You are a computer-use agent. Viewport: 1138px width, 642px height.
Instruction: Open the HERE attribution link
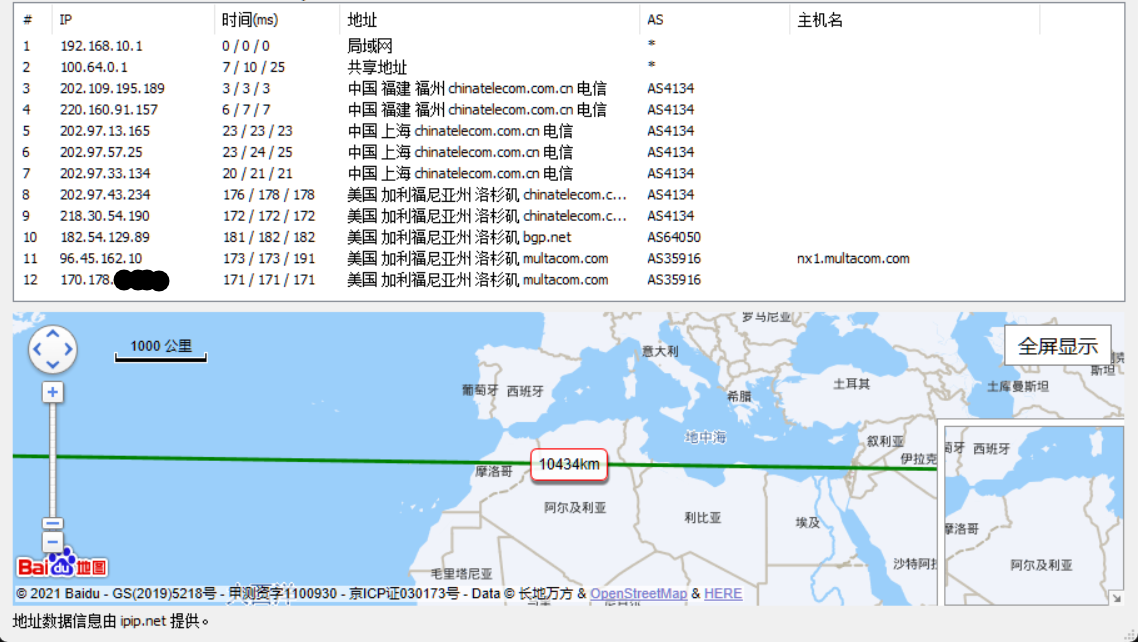click(723, 594)
